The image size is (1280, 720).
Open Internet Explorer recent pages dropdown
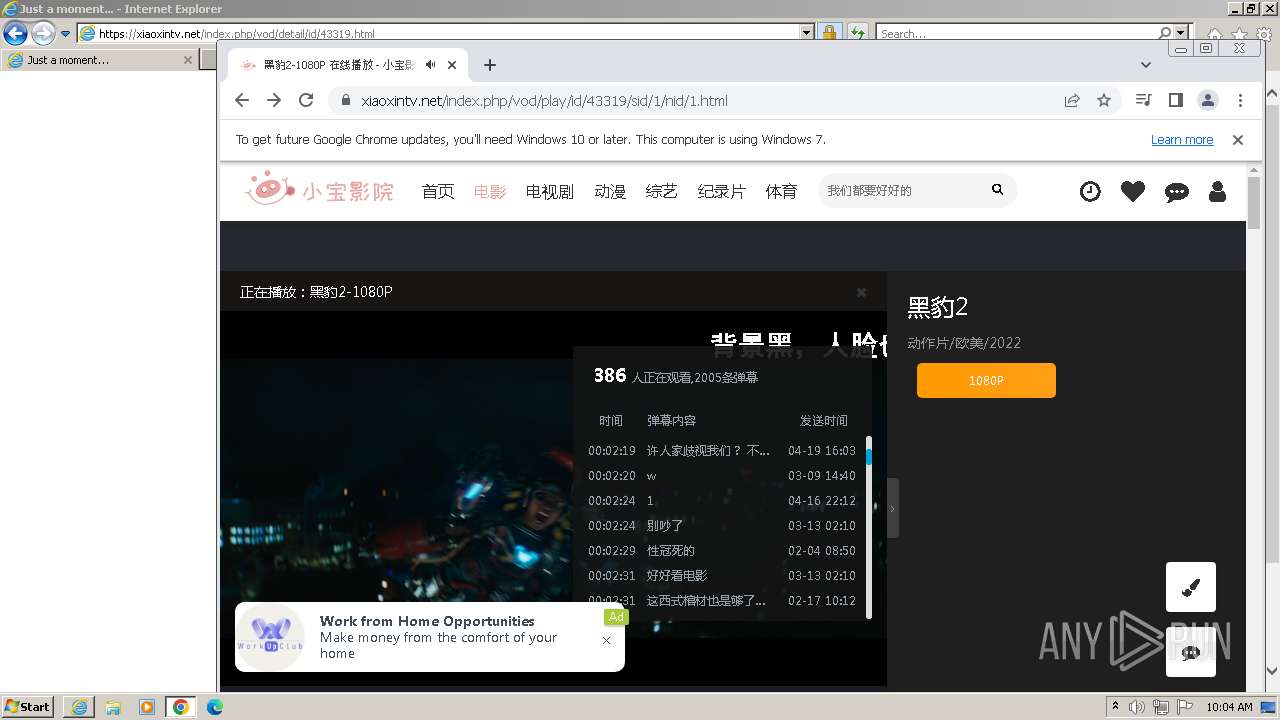(66, 33)
